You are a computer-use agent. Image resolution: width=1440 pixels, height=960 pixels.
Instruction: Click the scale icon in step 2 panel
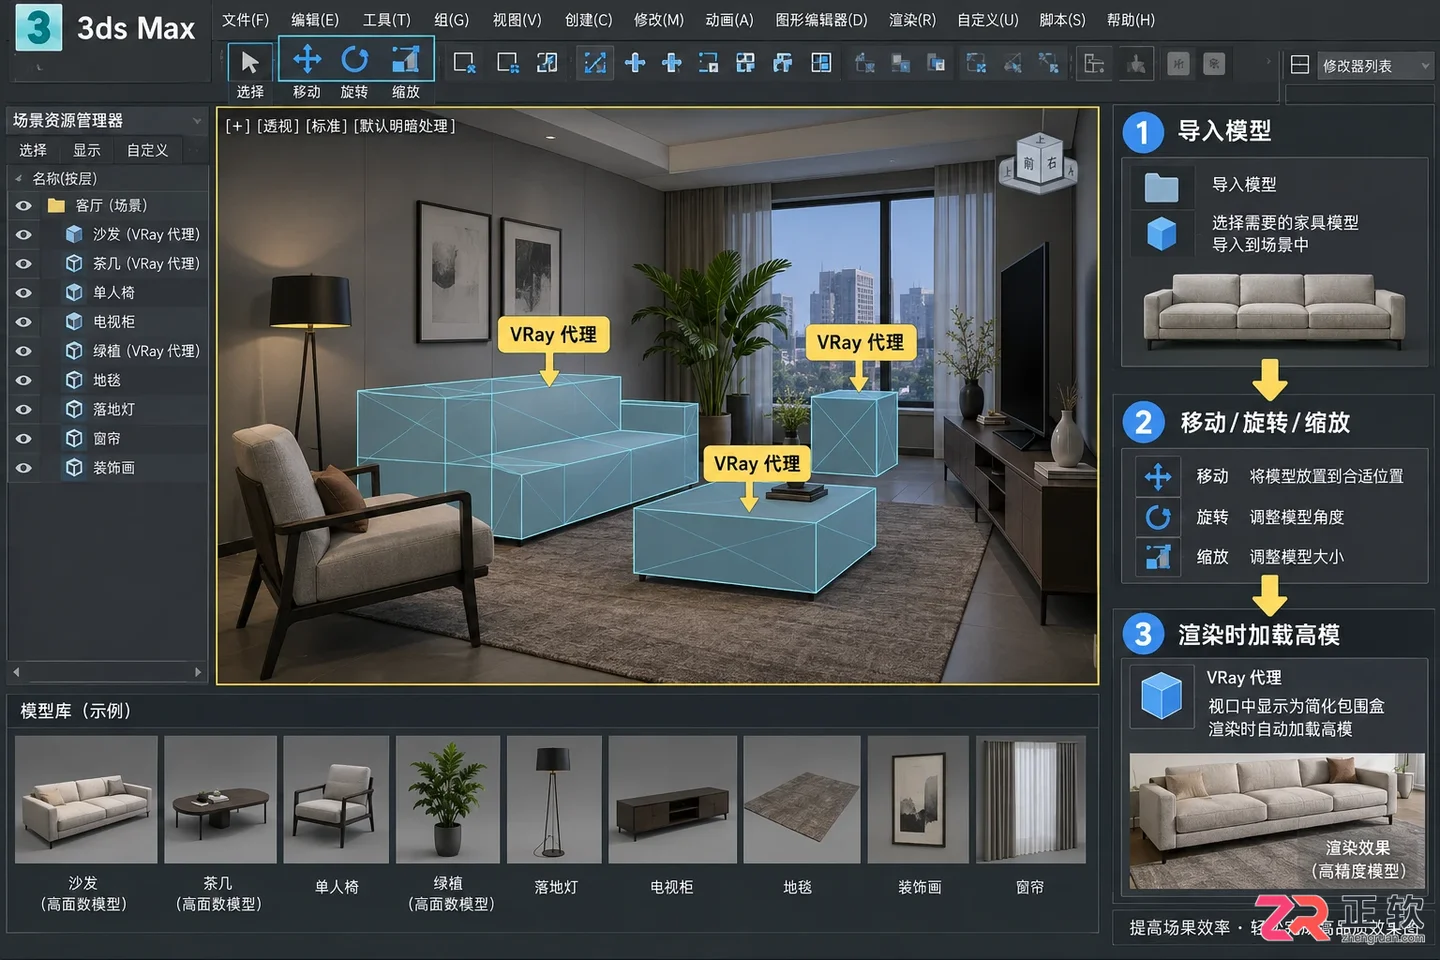pos(1158,557)
